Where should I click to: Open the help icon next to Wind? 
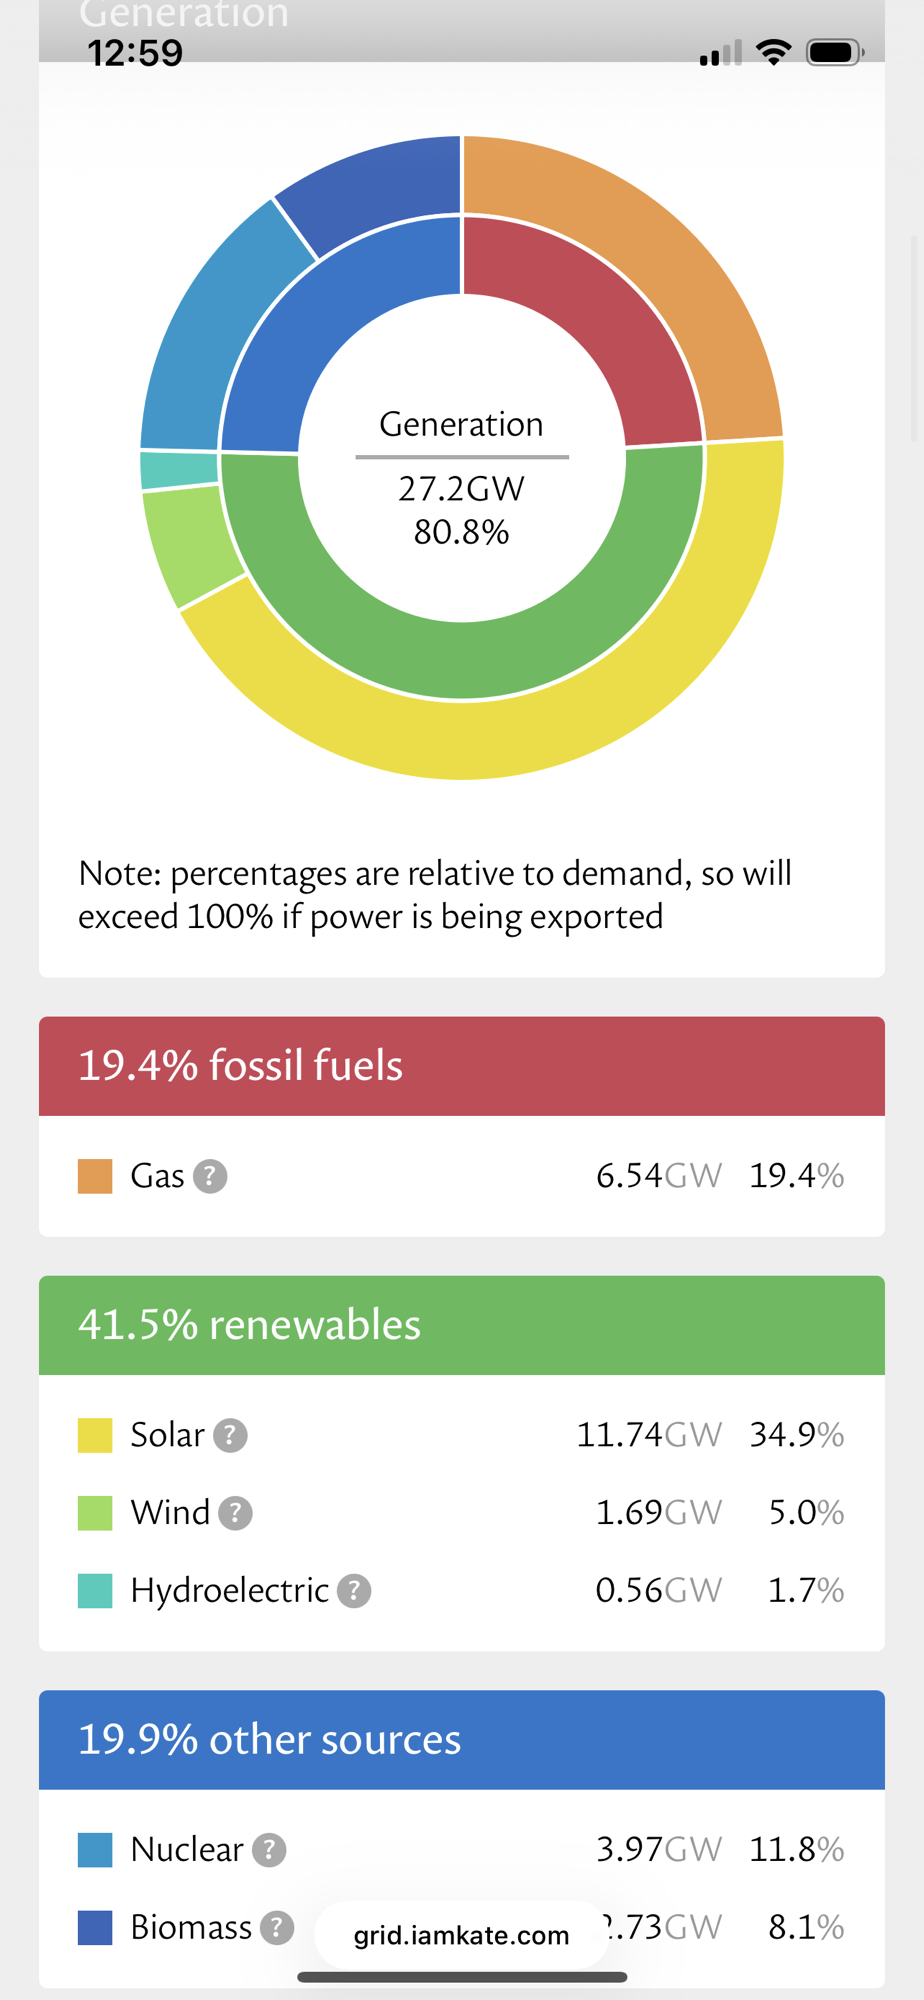235,1513
